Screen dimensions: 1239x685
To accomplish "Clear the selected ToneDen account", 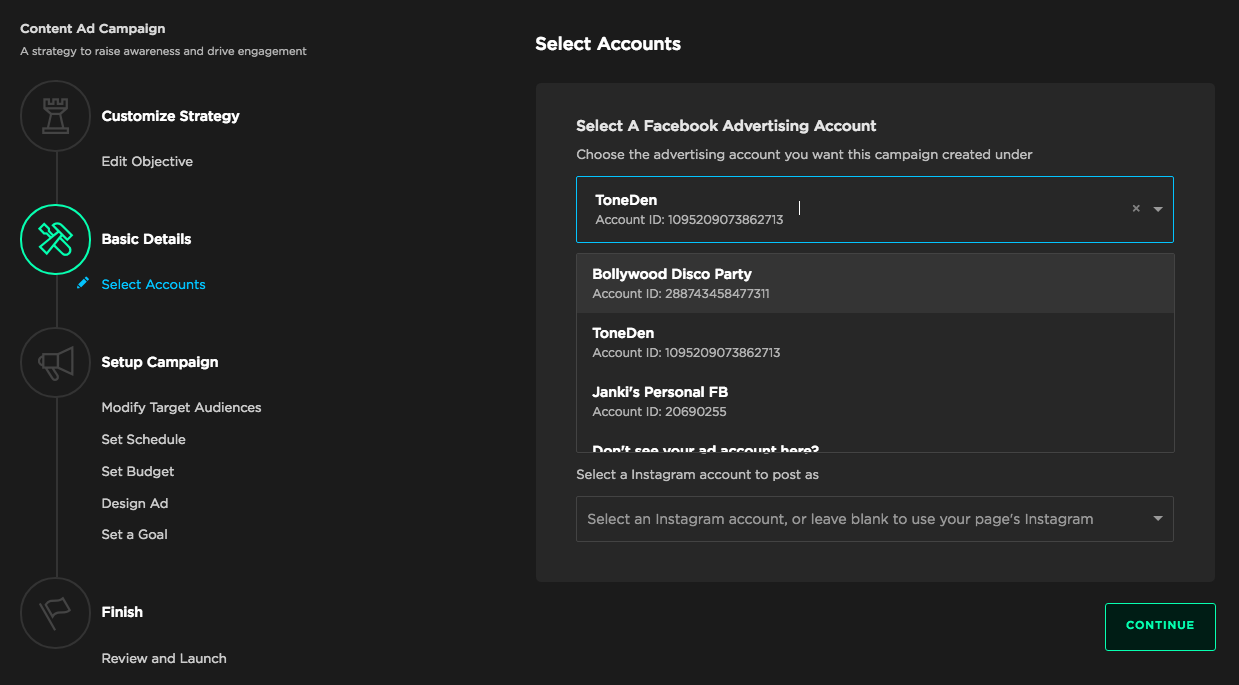I will (1136, 209).
